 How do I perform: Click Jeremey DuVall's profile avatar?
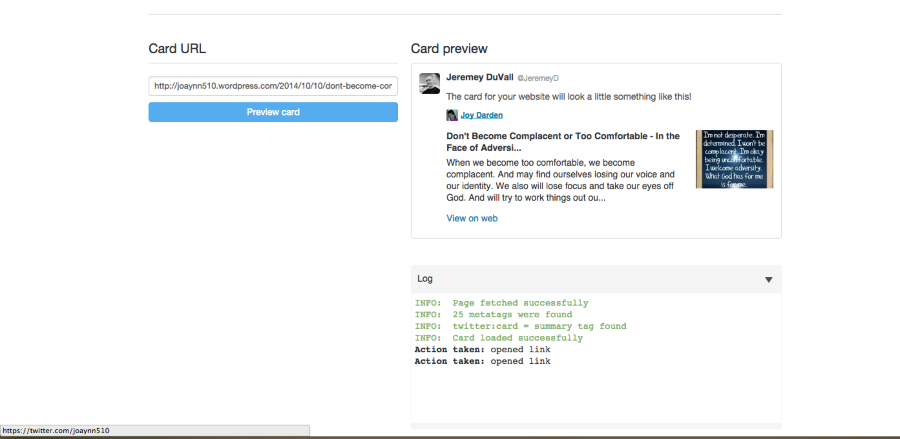pyautogui.click(x=429, y=83)
